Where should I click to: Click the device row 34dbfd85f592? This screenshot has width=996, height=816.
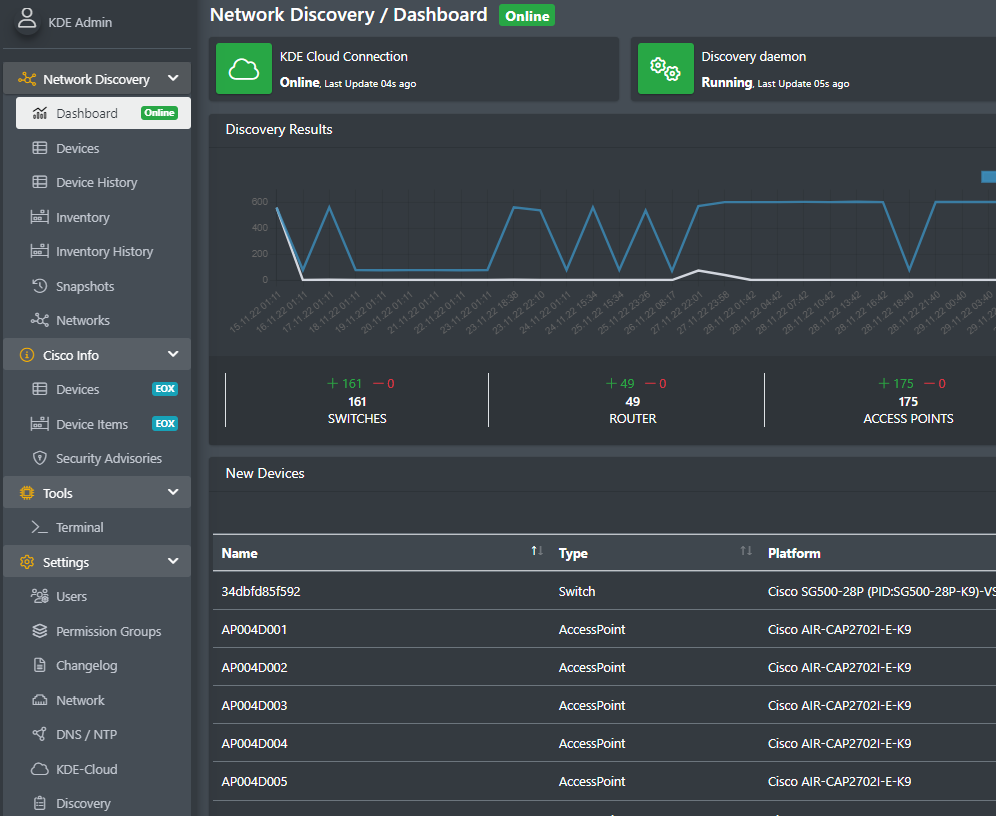pyautogui.click(x=604, y=591)
